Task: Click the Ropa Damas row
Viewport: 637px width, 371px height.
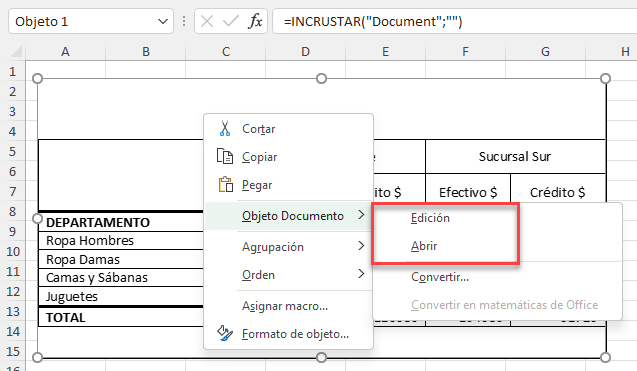Action: tap(83, 259)
